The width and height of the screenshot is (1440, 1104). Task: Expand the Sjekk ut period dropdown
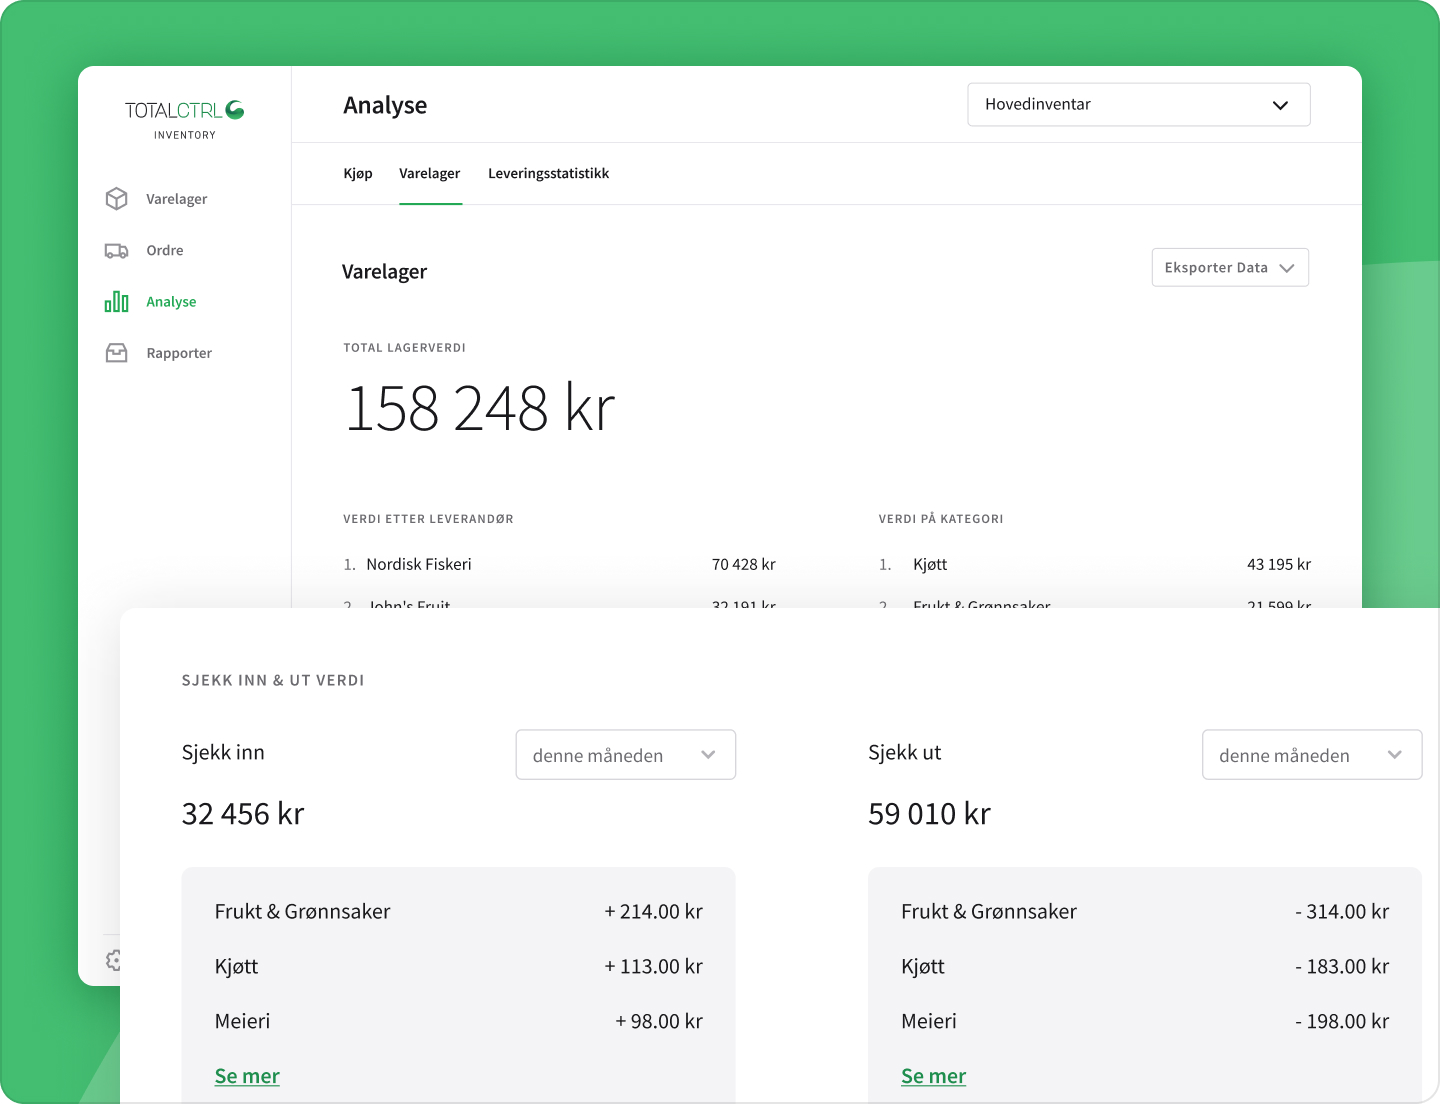[1311, 755]
